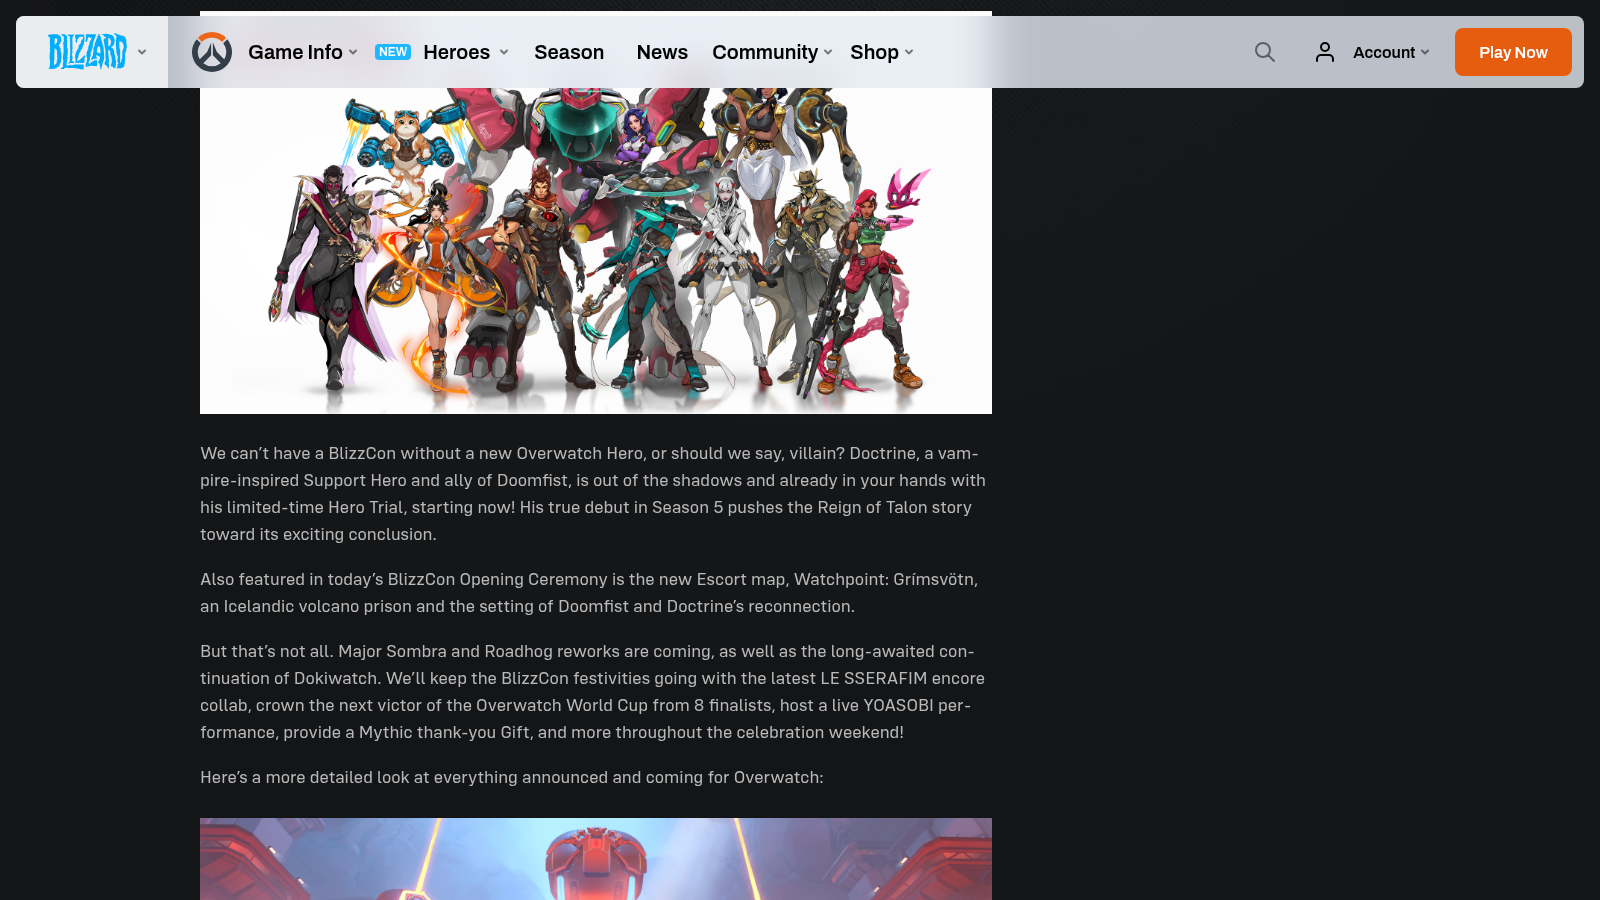Image resolution: width=1600 pixels, height=900 pixels.
Task: Click the NEW badge next to Heroes
Action: pos(393,52)
